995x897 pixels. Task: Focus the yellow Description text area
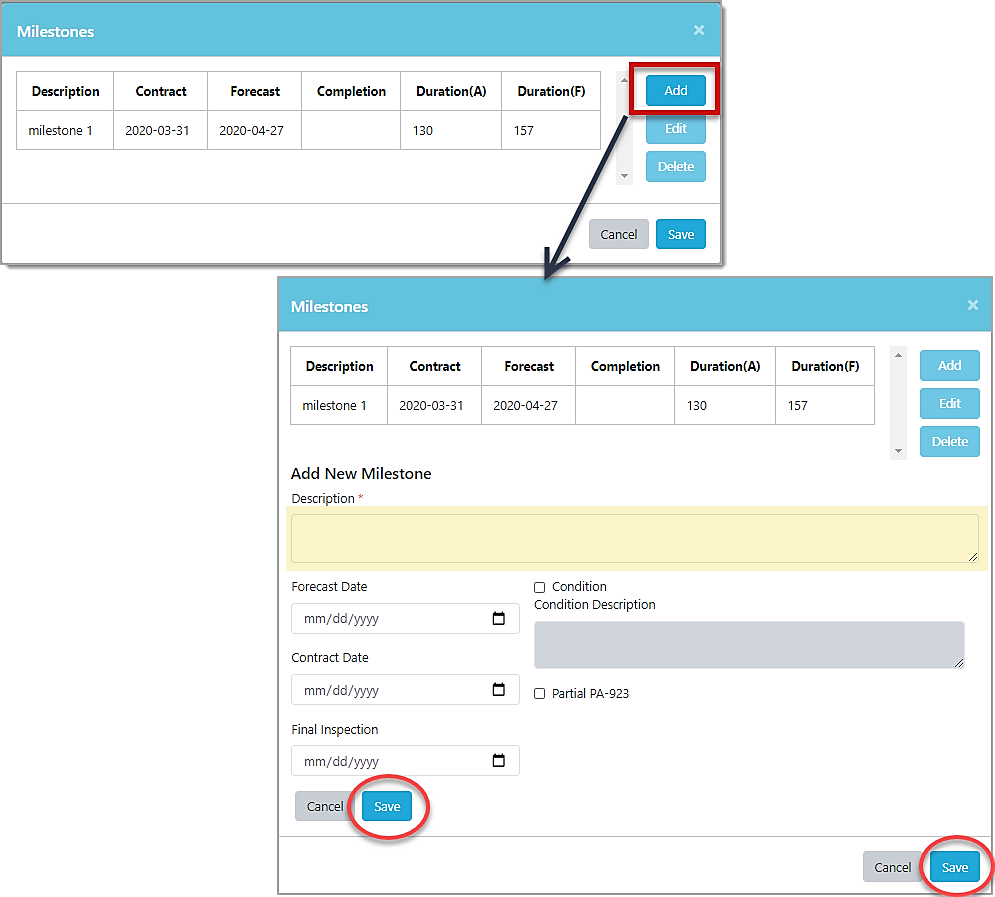coord(635,538)
